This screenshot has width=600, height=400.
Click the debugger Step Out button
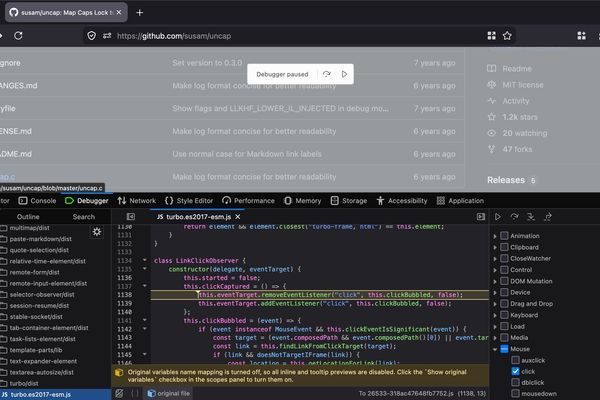548,217
